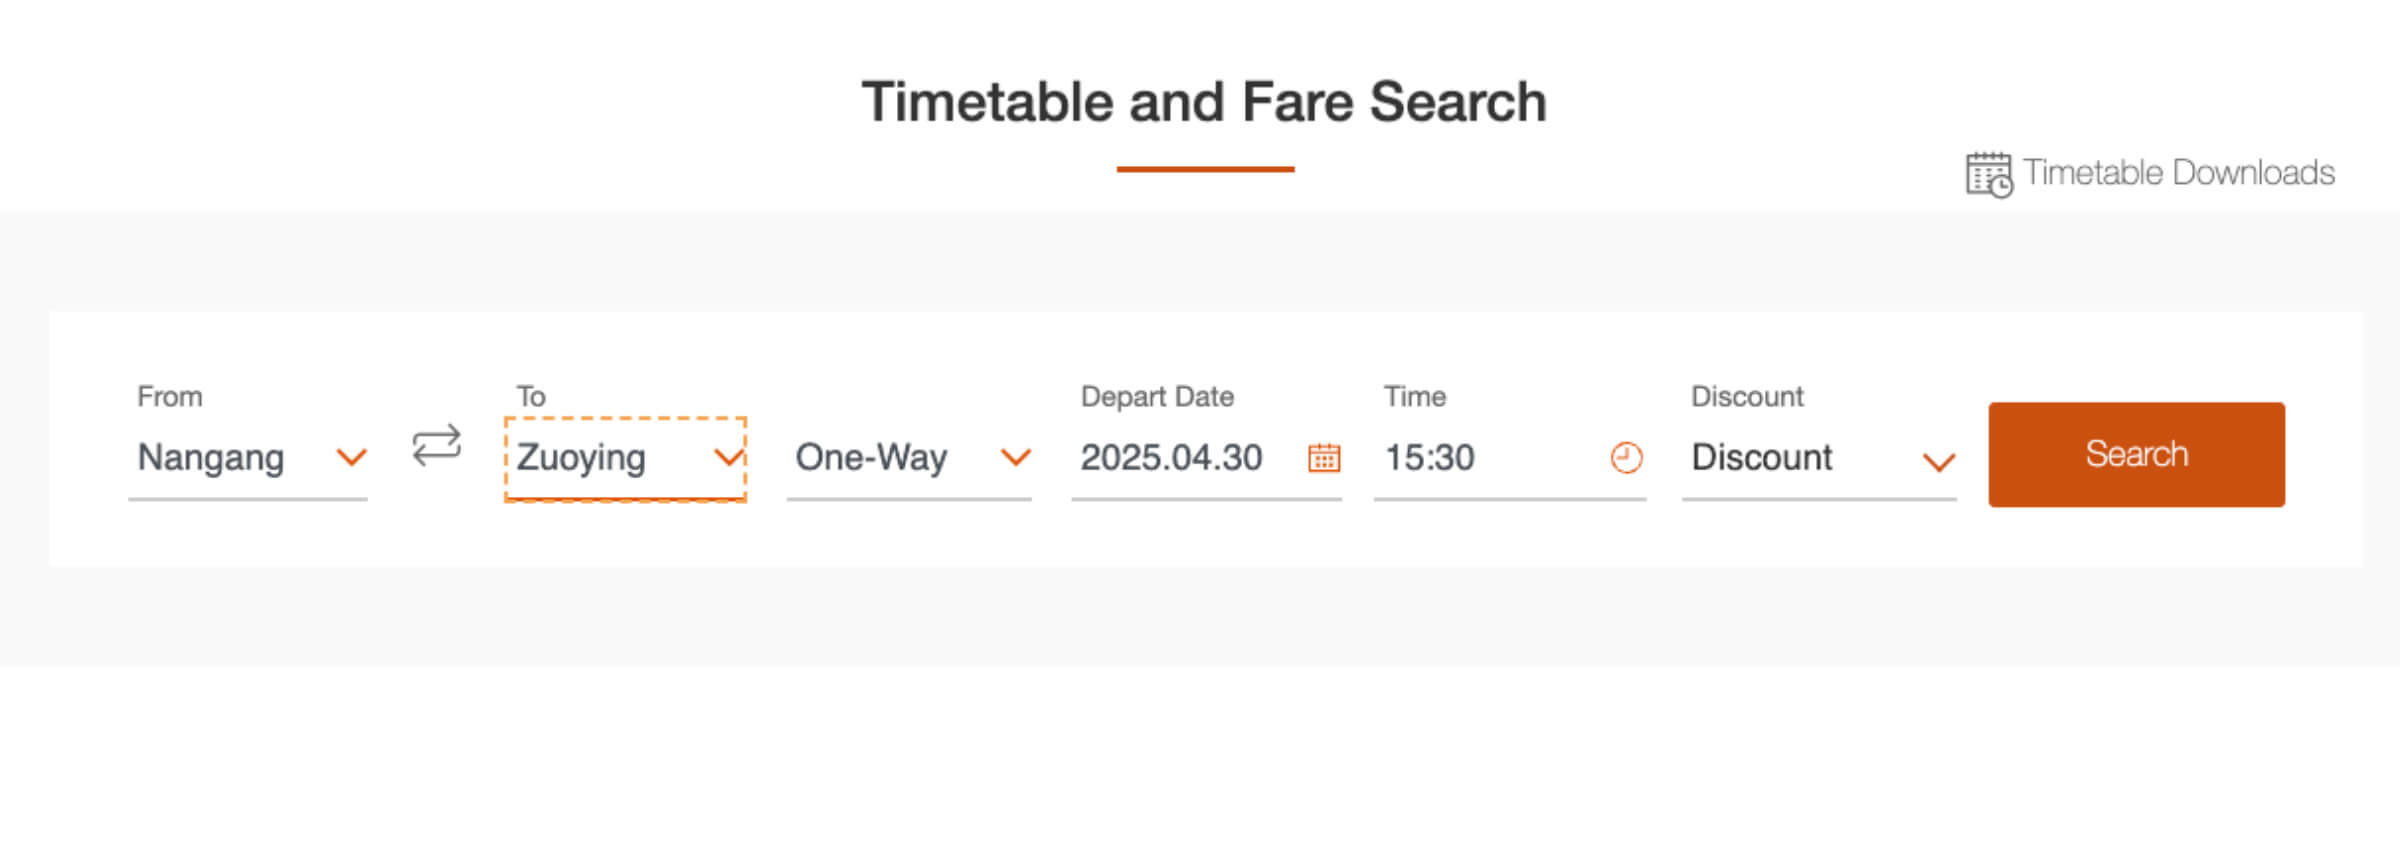Select the Nangang departure station field

[x=248, y=458]
